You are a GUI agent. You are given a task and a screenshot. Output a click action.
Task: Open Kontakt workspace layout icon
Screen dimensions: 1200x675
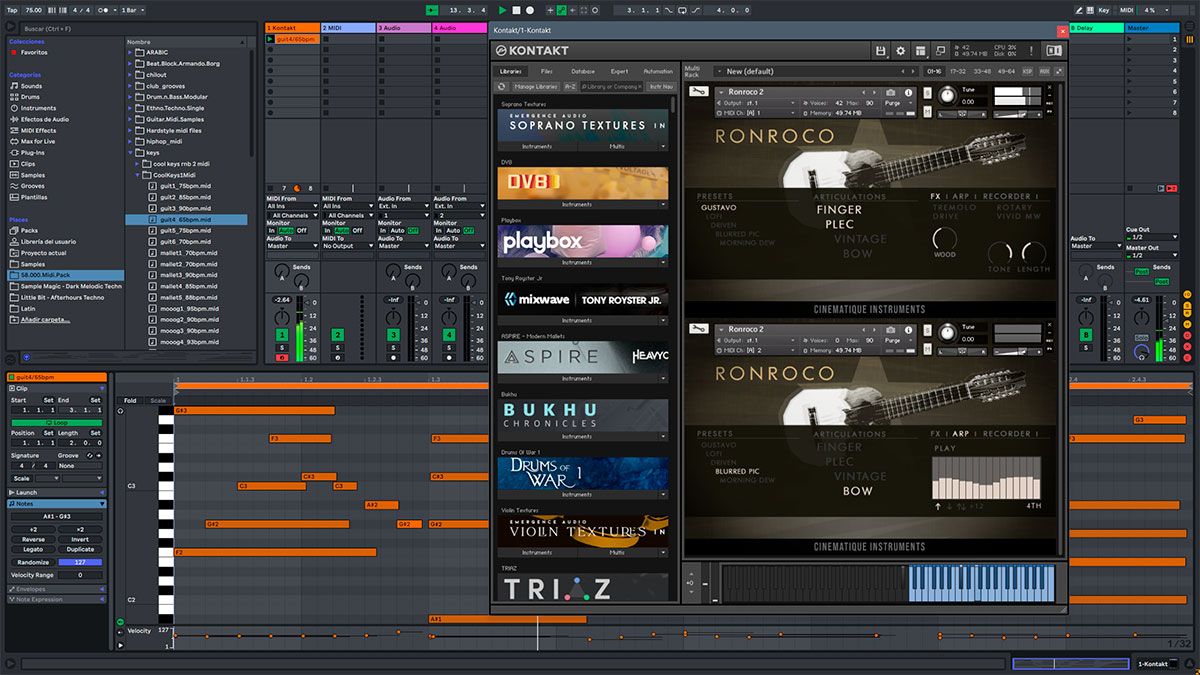pyautogui.click(x=921, y=50)
